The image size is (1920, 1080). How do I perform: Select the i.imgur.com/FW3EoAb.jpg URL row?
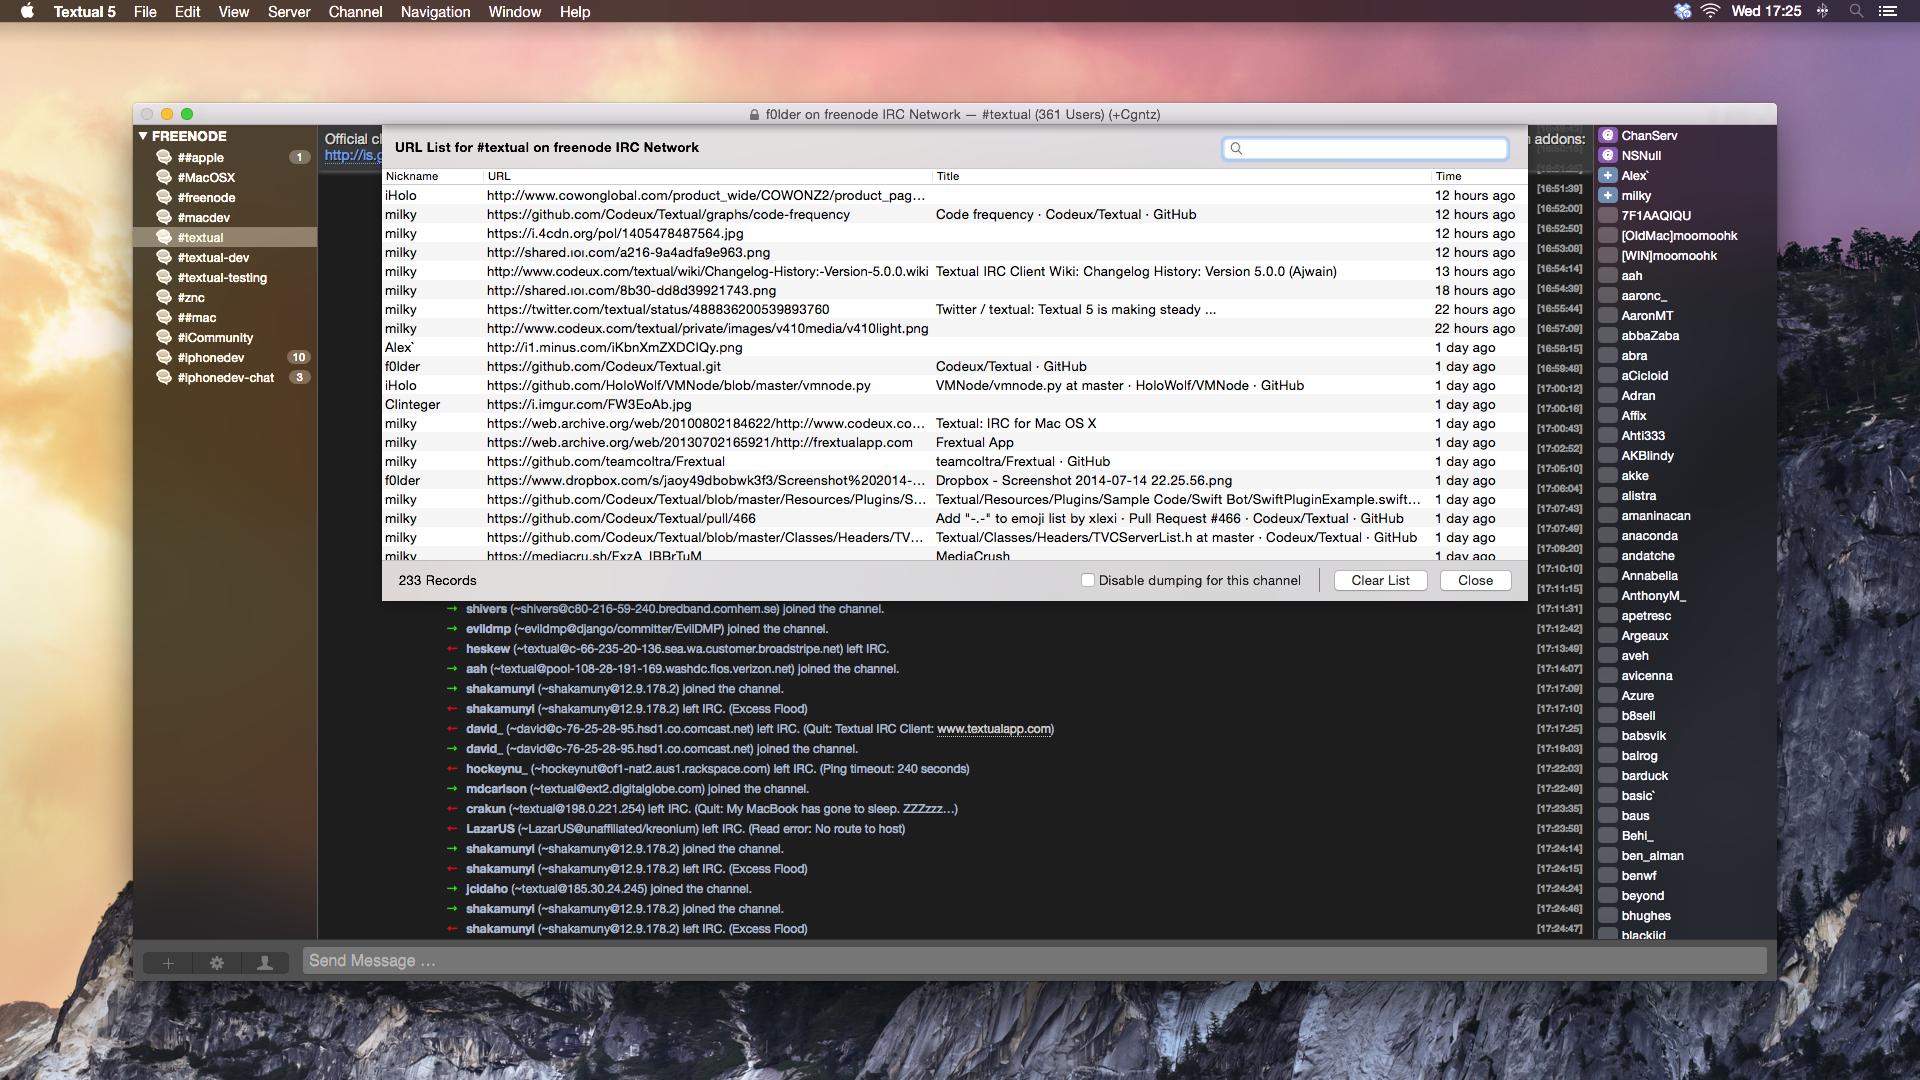[x=955, y=404]
